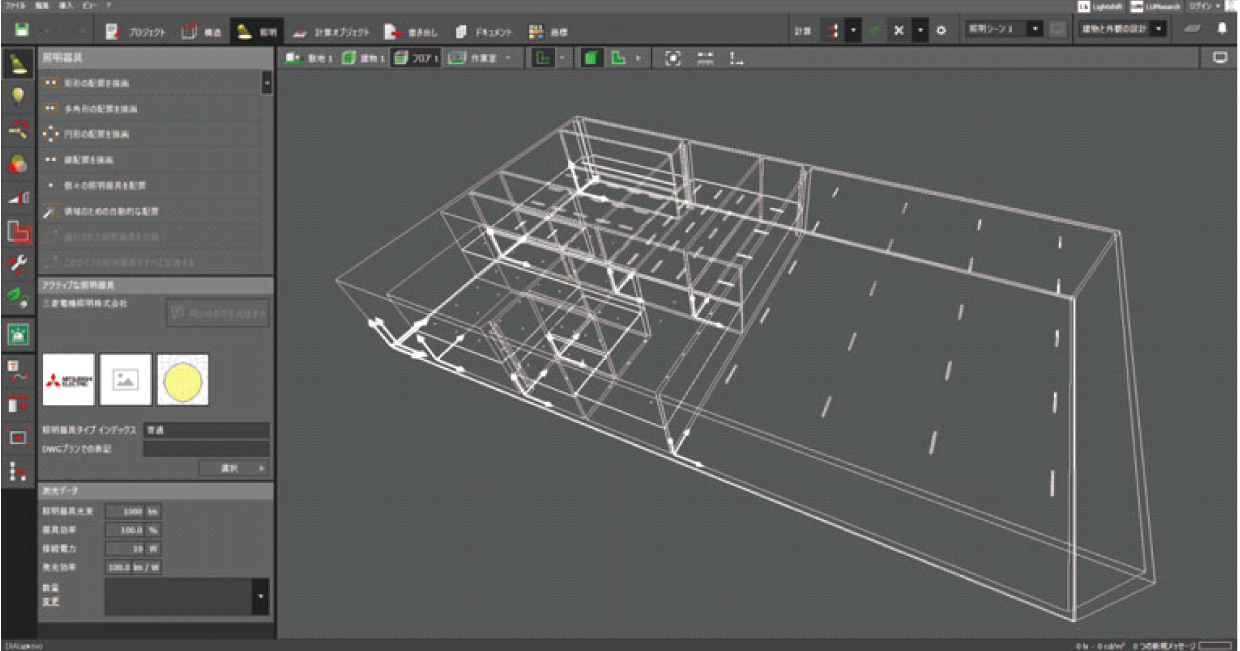Screen dimensions: 1240x651
Task: Click the zoom-to-fit view icon
Action: (673, 58)
